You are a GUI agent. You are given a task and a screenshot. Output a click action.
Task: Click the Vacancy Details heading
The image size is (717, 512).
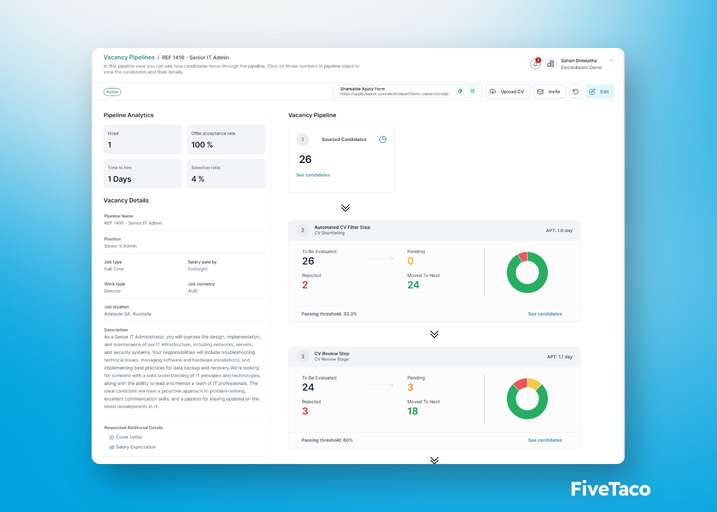[126, 201]
